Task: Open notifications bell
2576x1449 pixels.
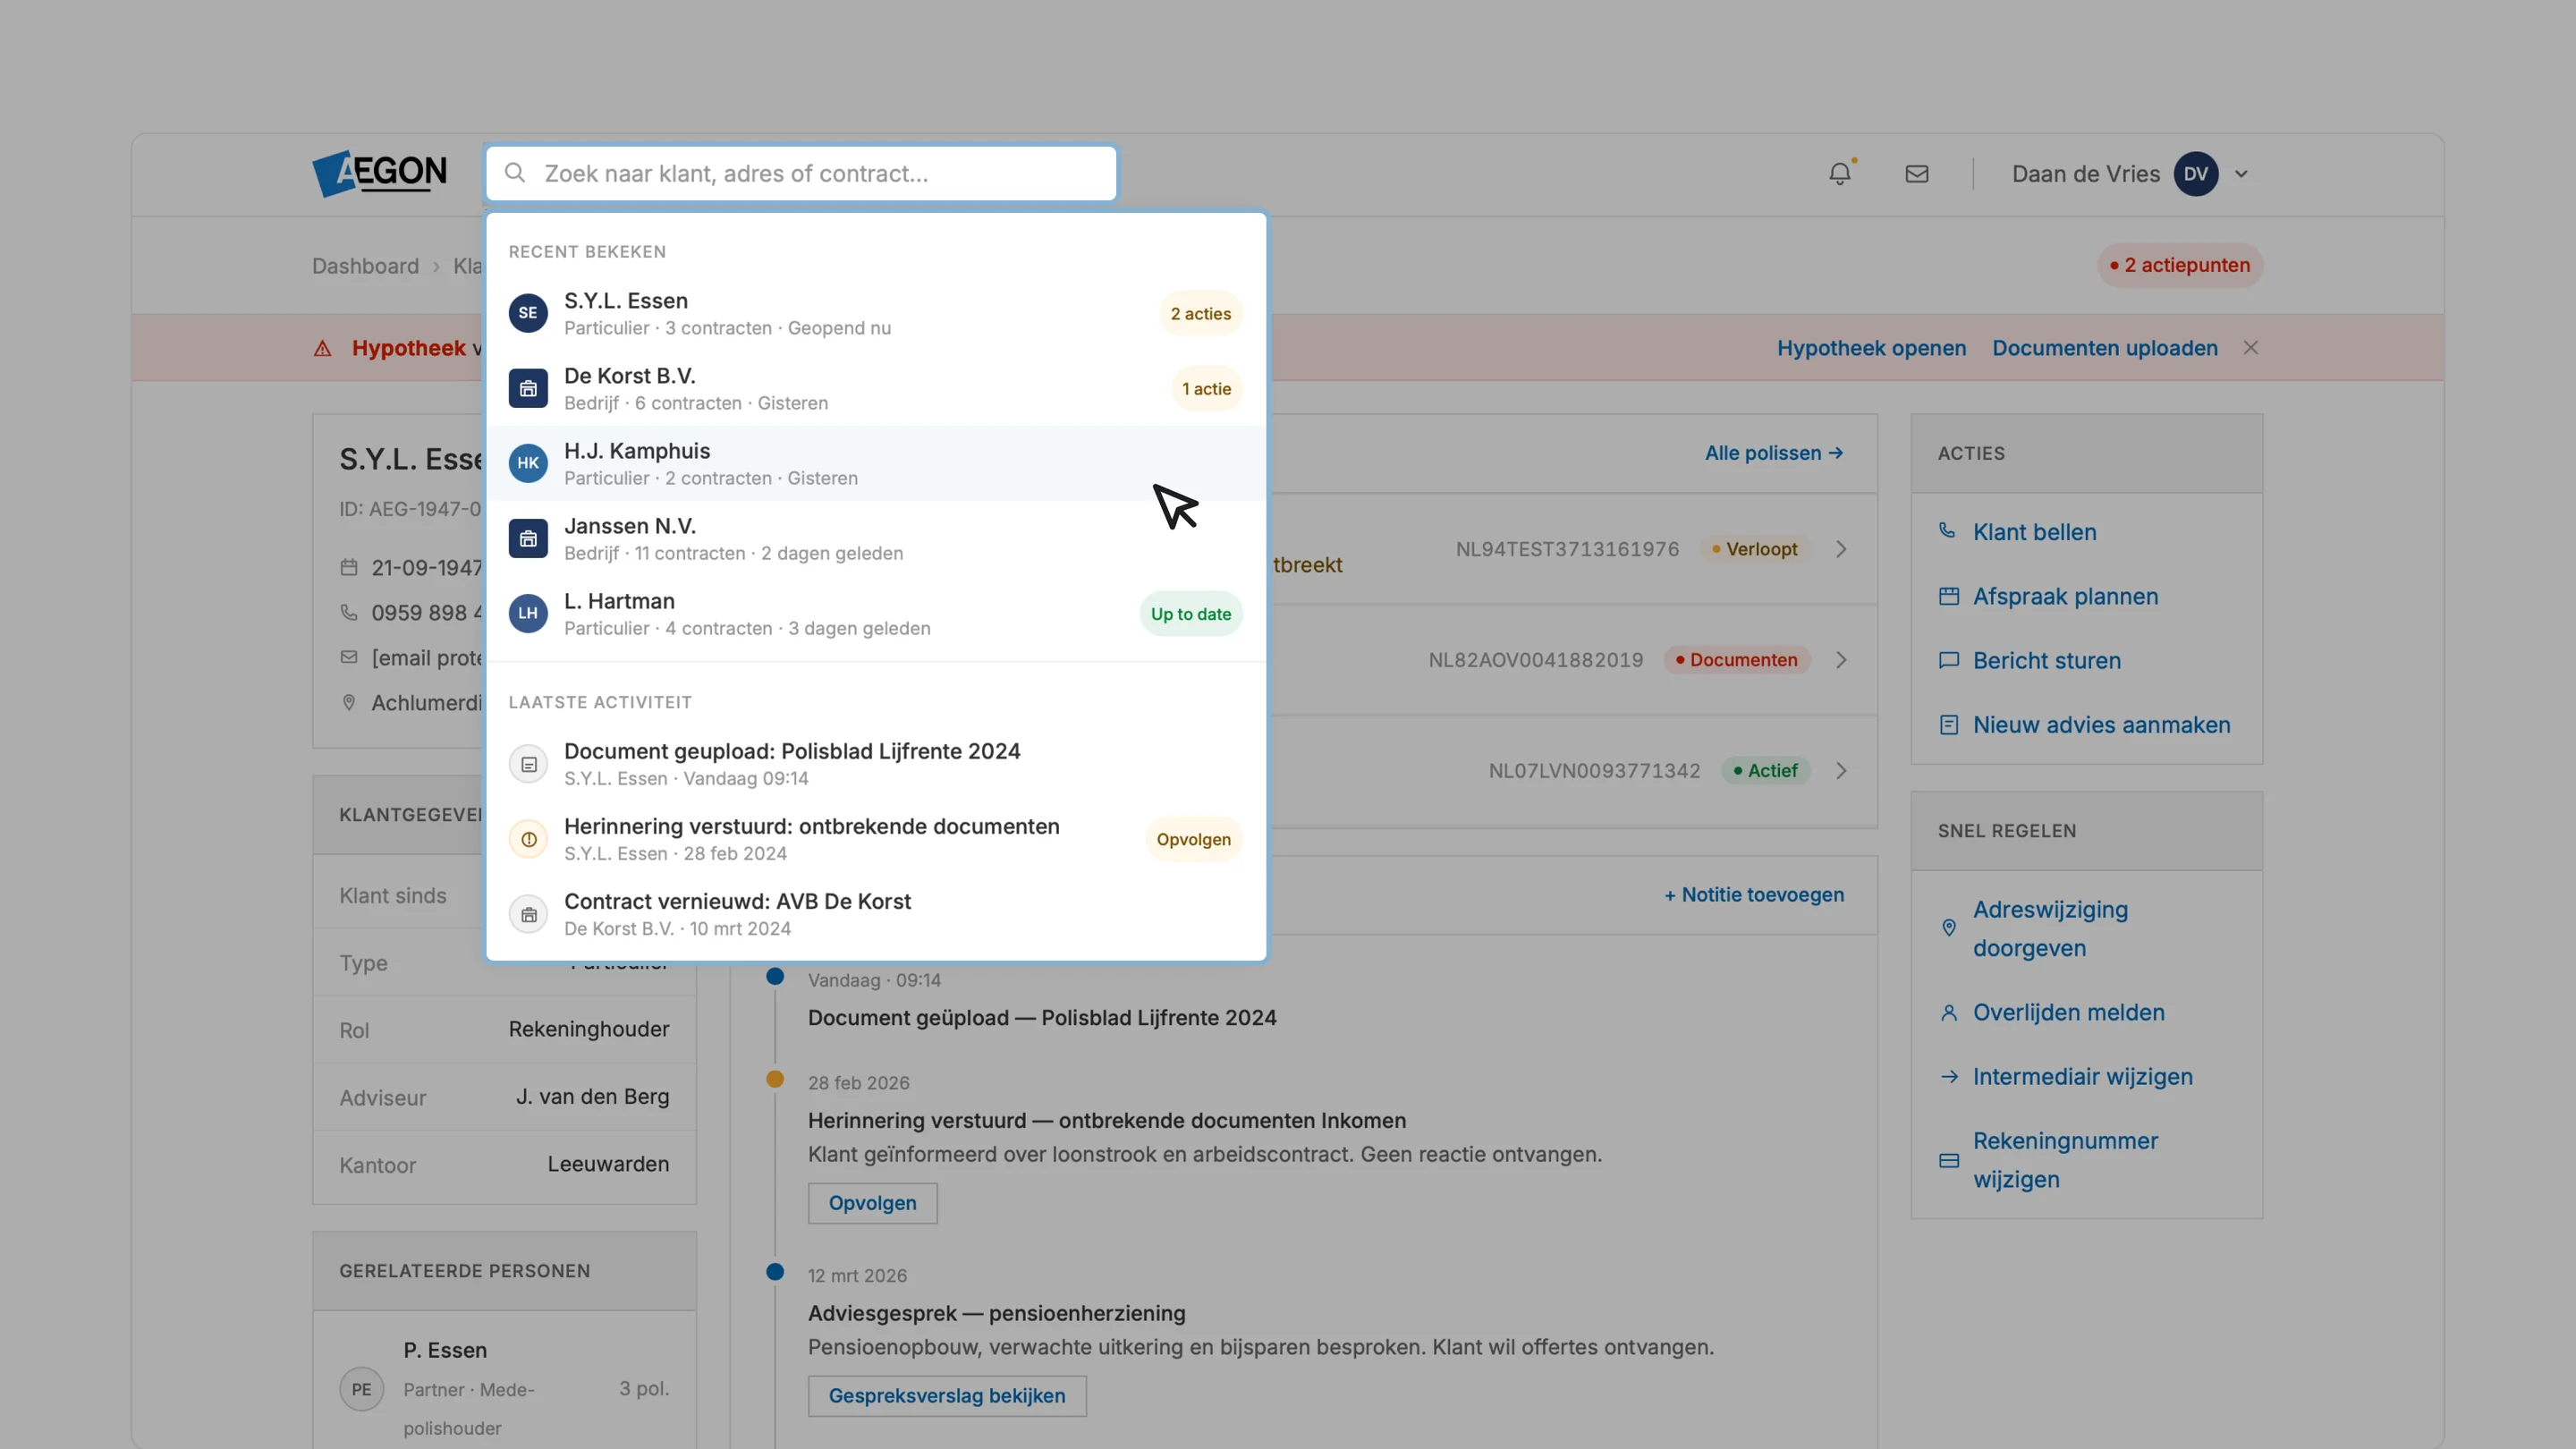Action: (x=1840, y=173)
